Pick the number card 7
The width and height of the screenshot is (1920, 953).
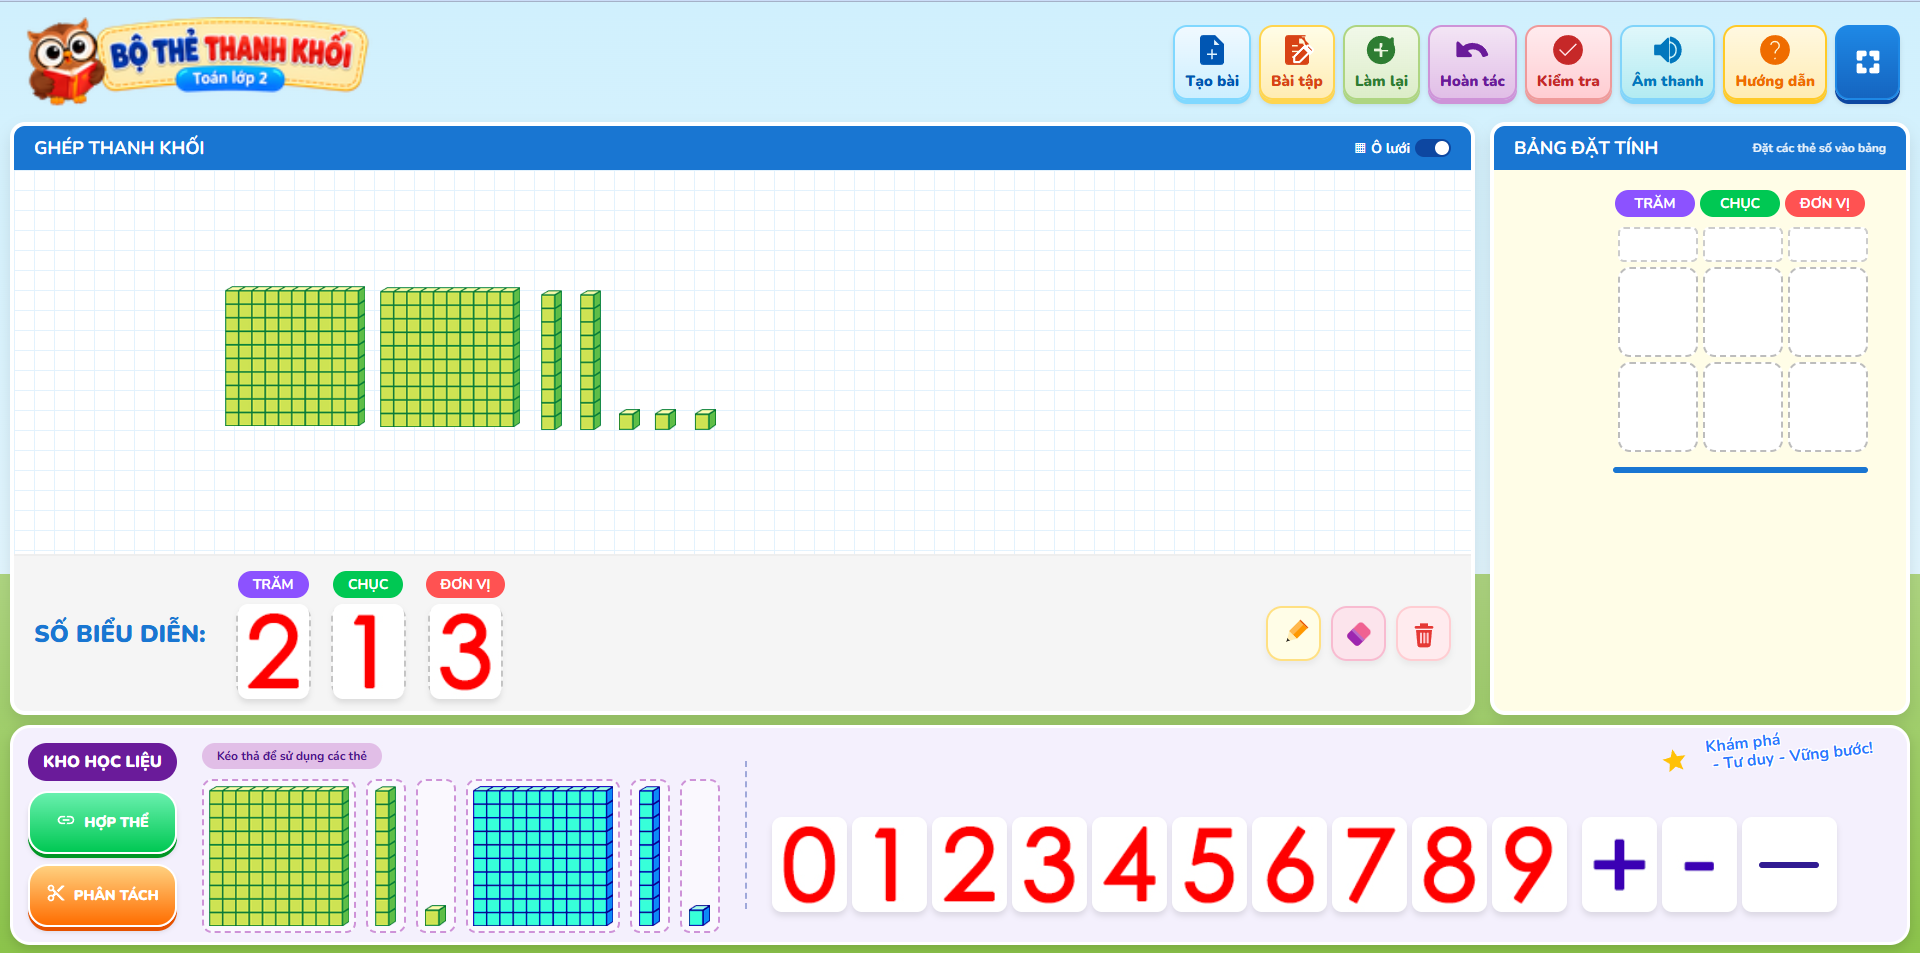1369,865
